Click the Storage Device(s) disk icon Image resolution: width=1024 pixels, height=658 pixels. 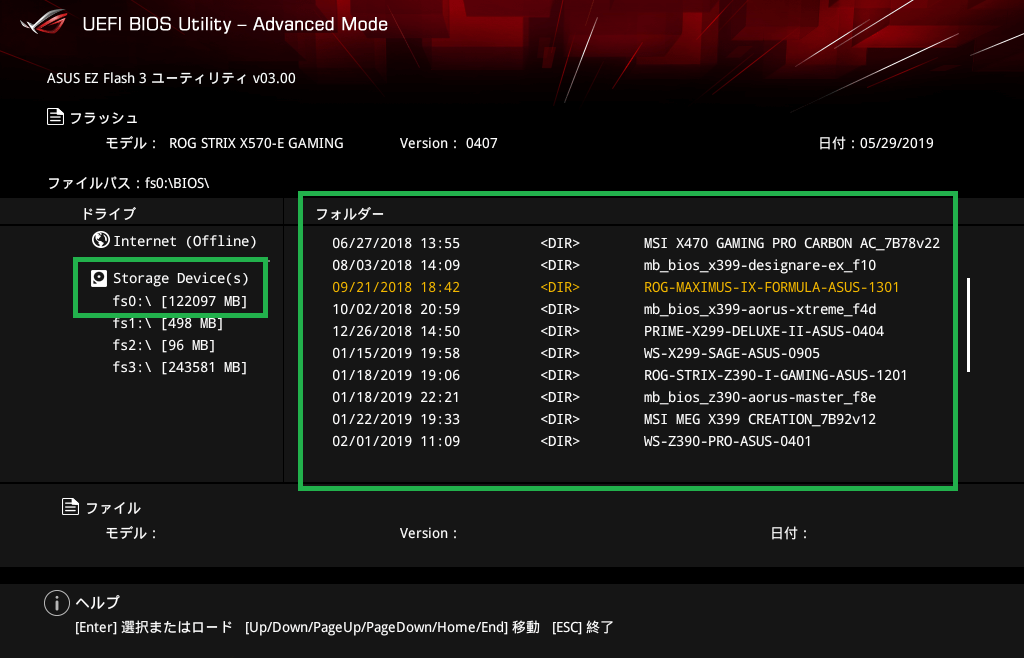click(x=99, y=278)
